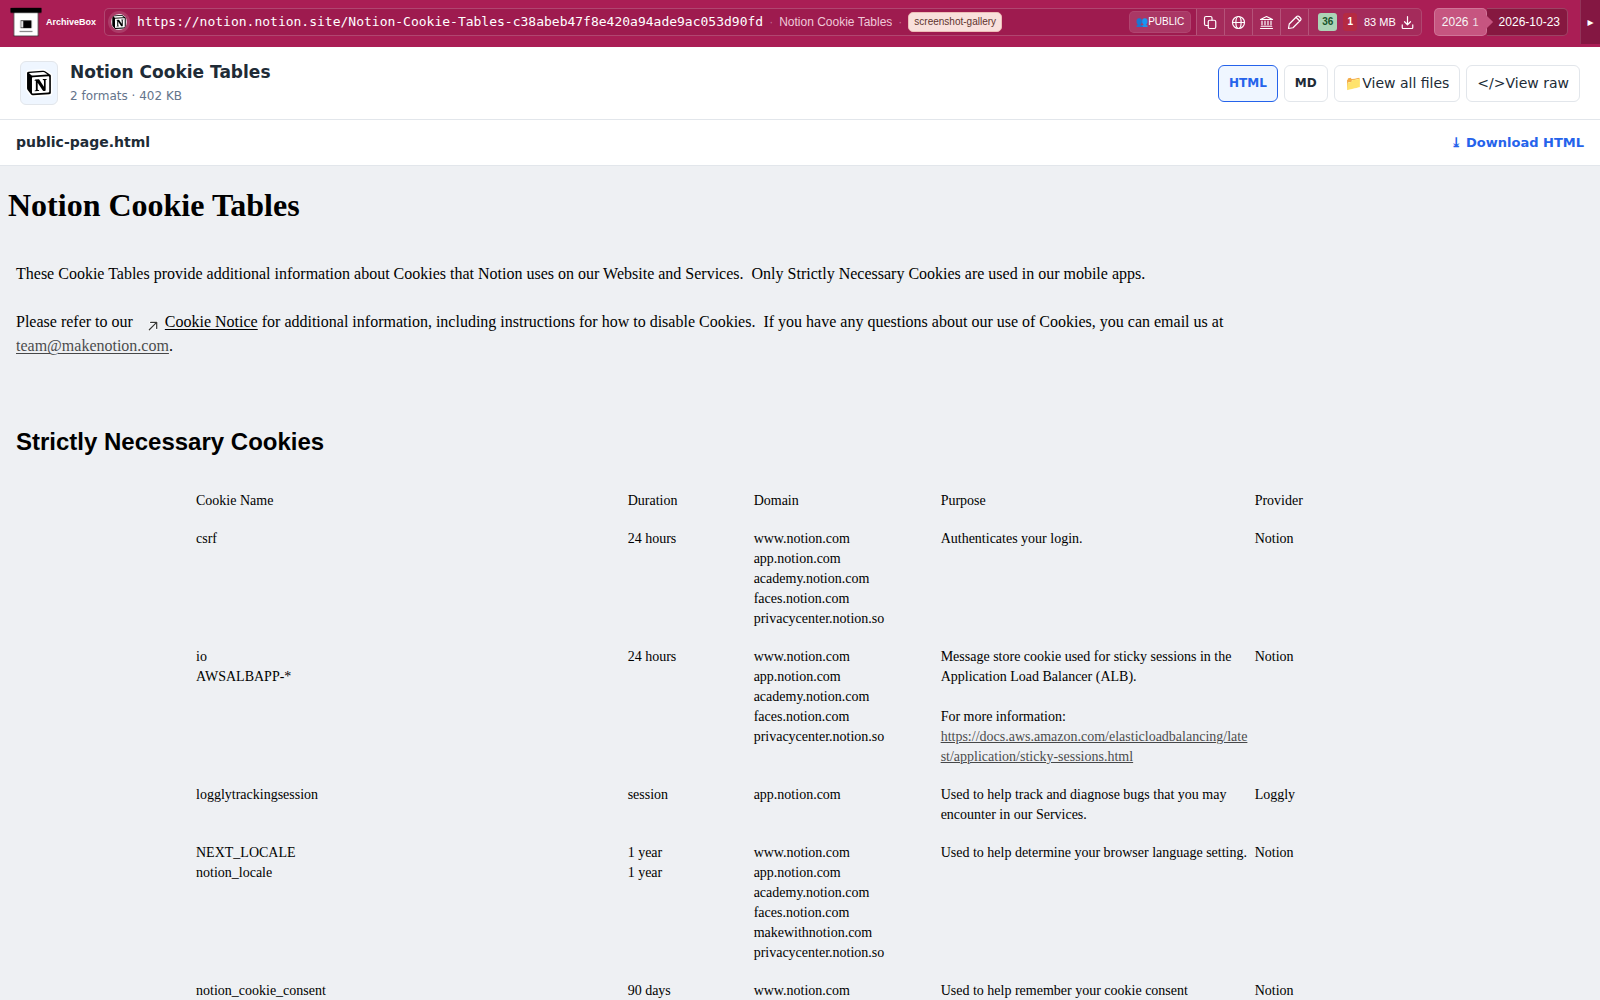Image resolution: width=1600 pixels, height=1000 pixels.
Task: Click the globe icon in top bar
Action: [x=1238, y=22]
